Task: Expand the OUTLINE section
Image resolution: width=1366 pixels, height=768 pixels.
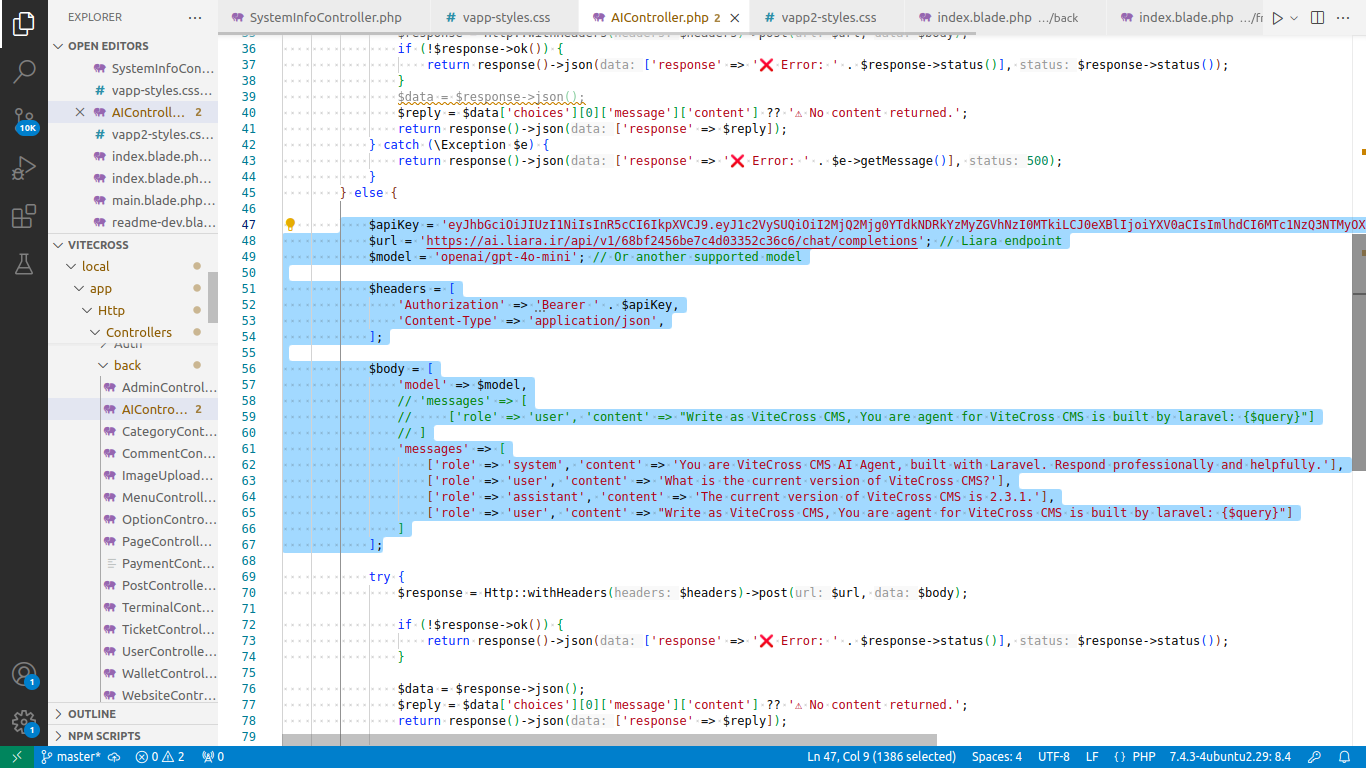Action: point(92,714)
